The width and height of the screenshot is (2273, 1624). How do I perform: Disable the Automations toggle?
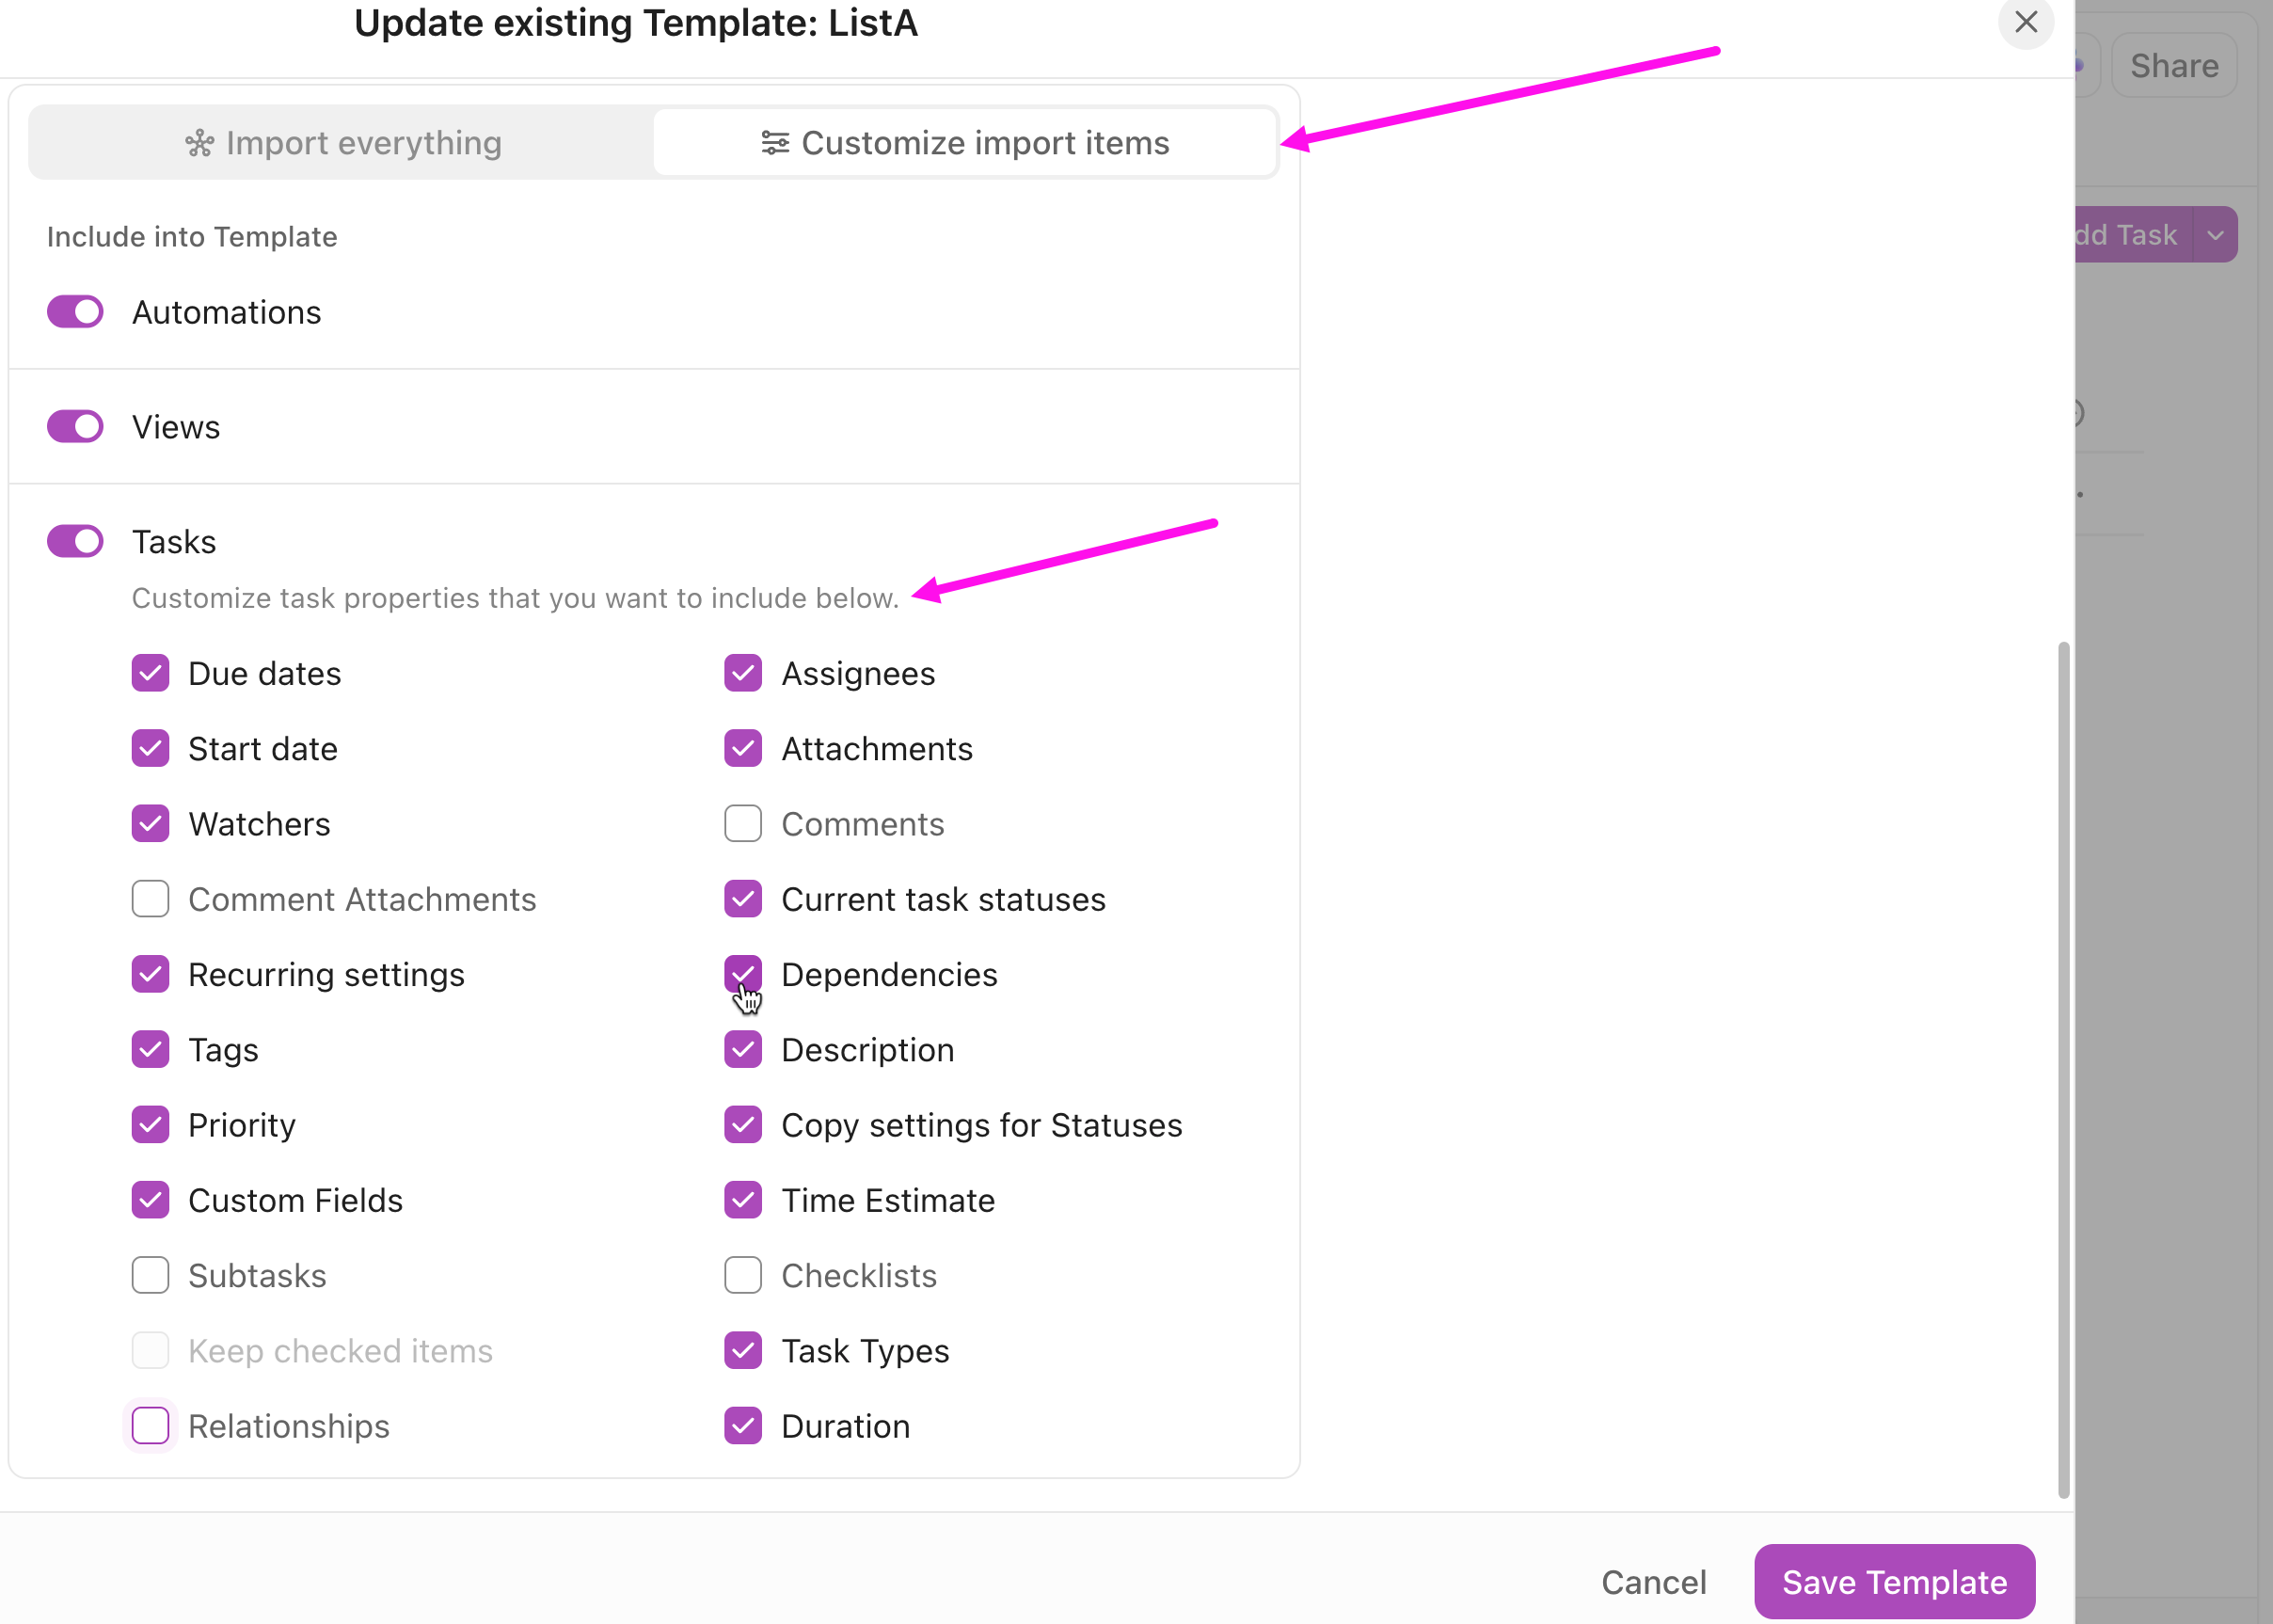click(x=74, y=311)
